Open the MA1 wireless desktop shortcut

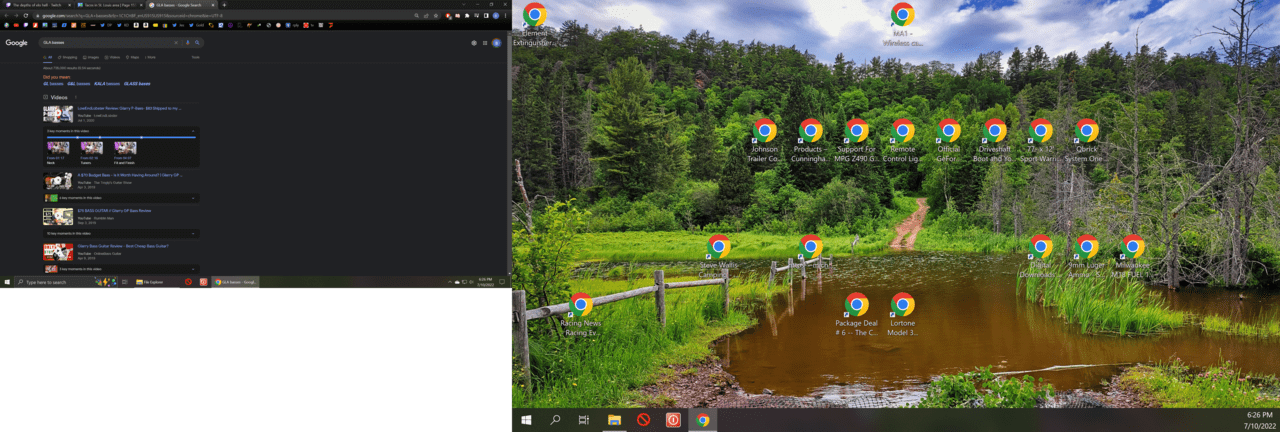point(903,24)
